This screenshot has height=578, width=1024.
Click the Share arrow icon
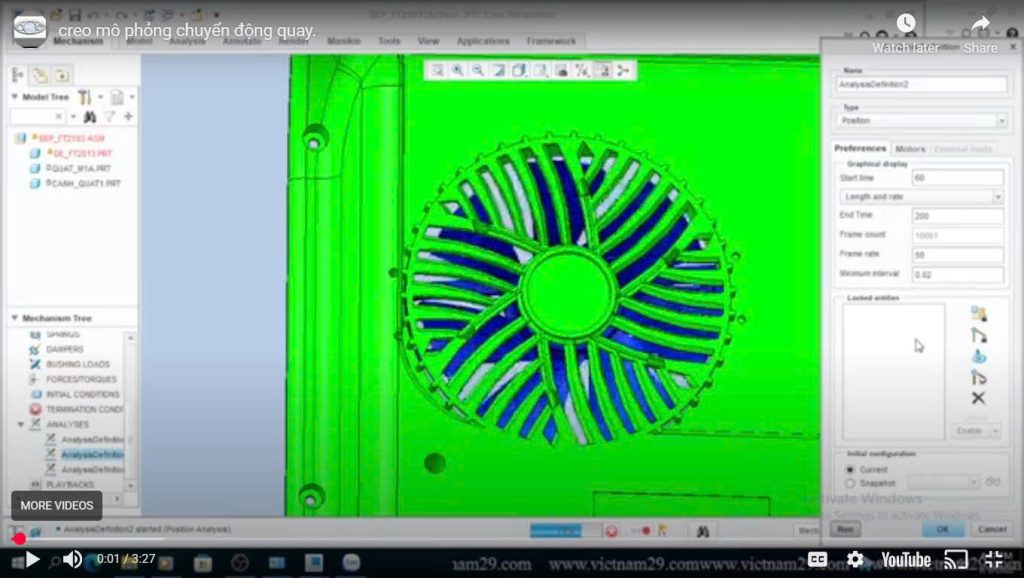(x=981, y=24)
